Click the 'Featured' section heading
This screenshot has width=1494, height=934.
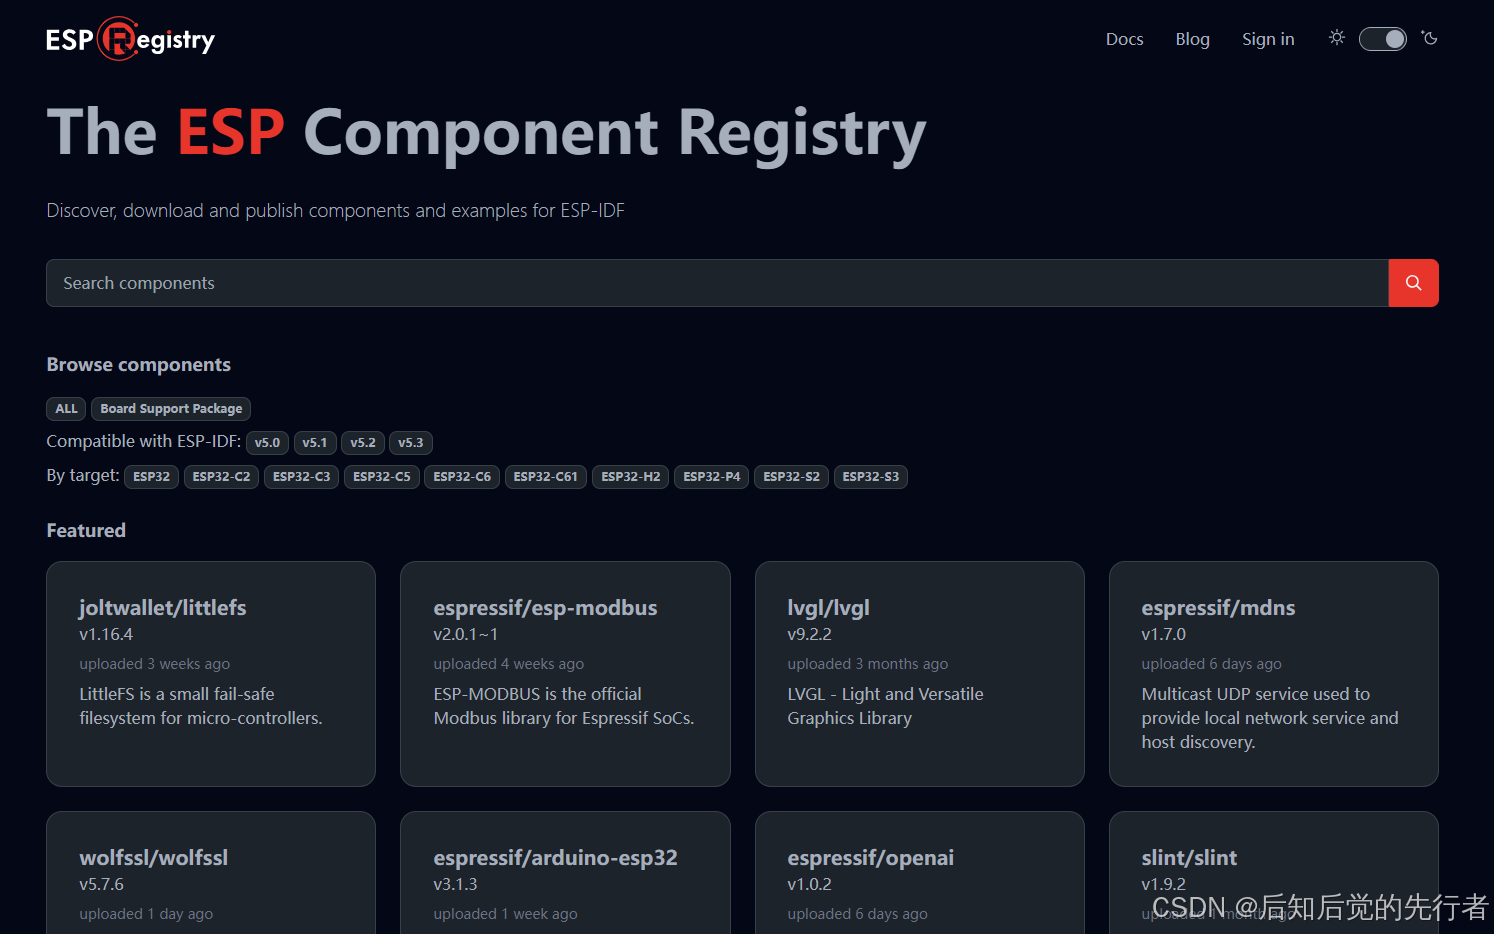click(86, 531)
